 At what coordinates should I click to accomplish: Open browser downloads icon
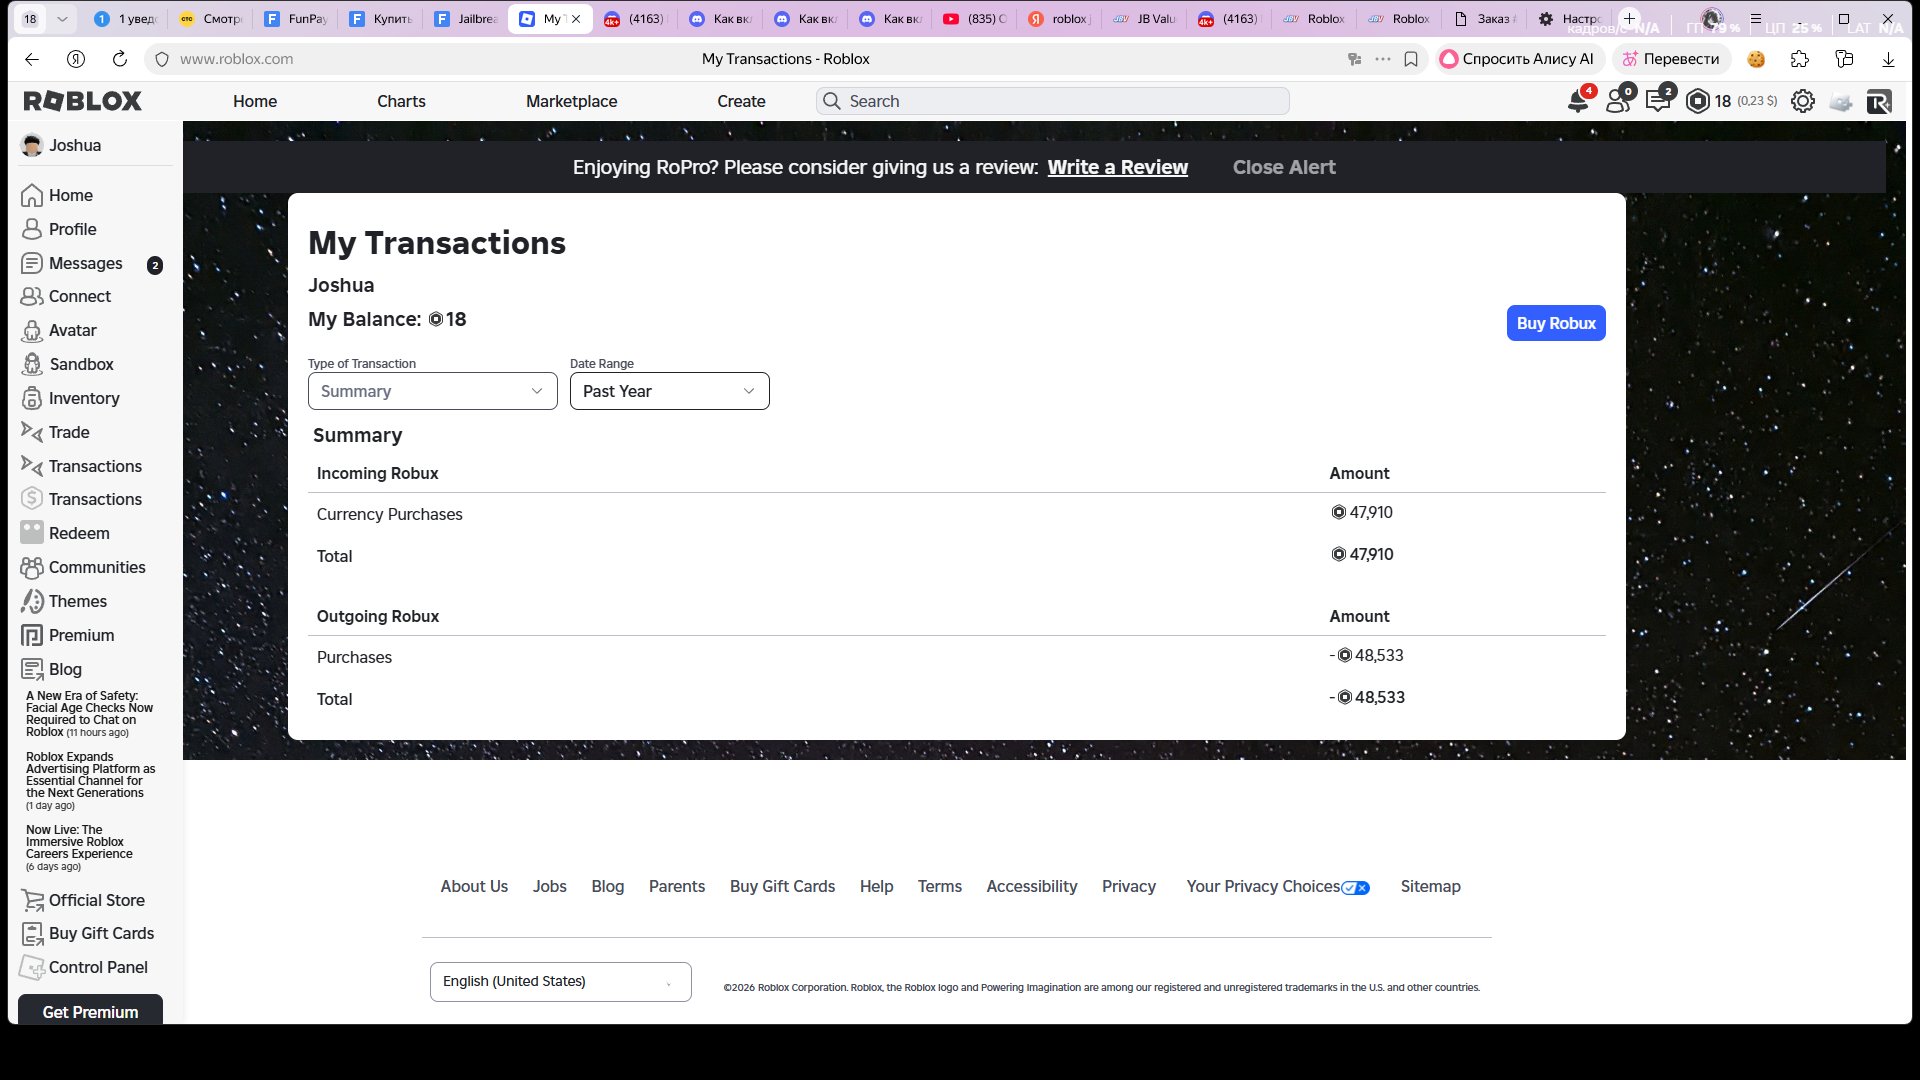click(x=1888, y=59)
